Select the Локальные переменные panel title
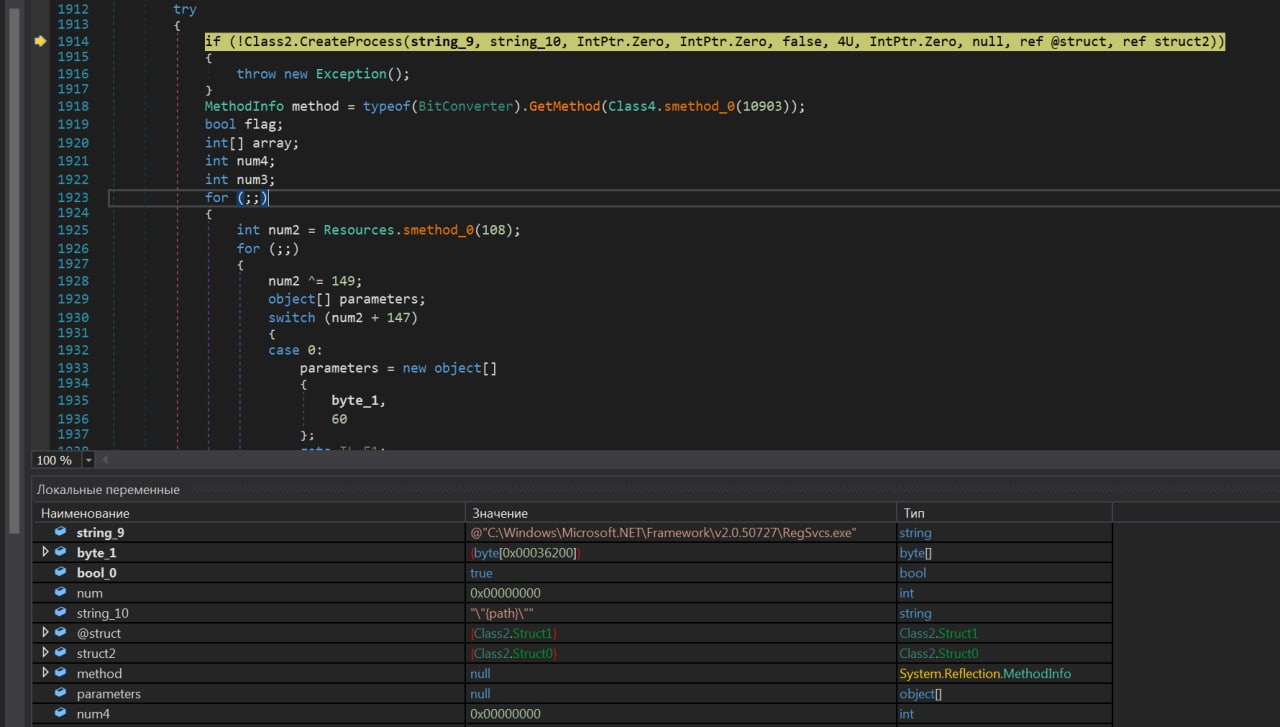This screenshot has height=727, width=1280. (108, 490)
